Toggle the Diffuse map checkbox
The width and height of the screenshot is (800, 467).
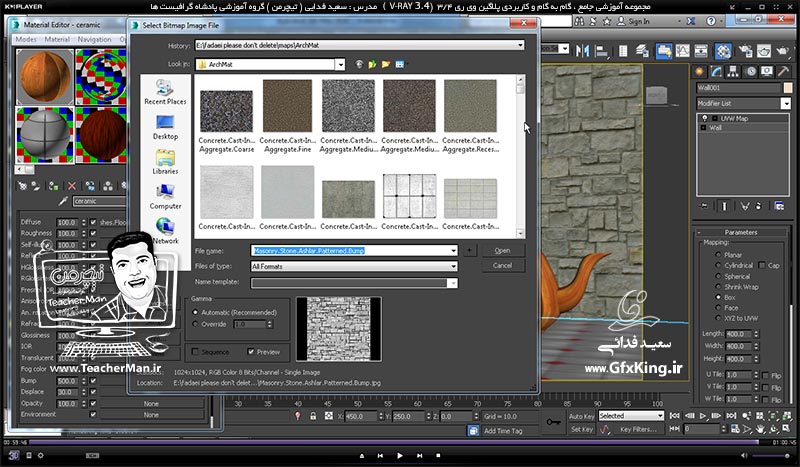pyautogui.click(x=93, y=222)
